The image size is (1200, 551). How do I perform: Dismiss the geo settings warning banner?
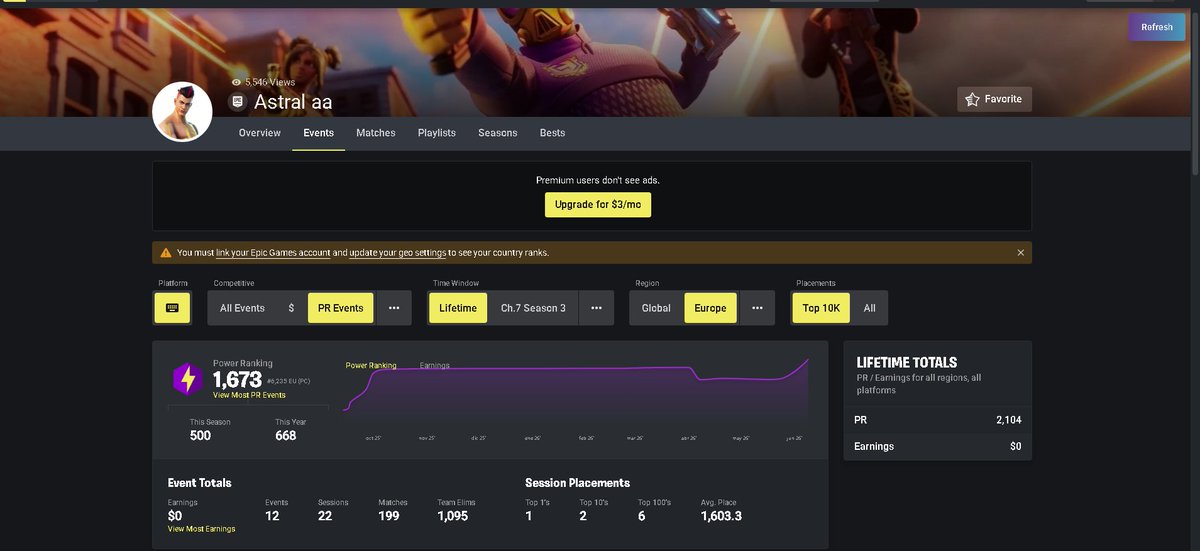(1020, 253)
